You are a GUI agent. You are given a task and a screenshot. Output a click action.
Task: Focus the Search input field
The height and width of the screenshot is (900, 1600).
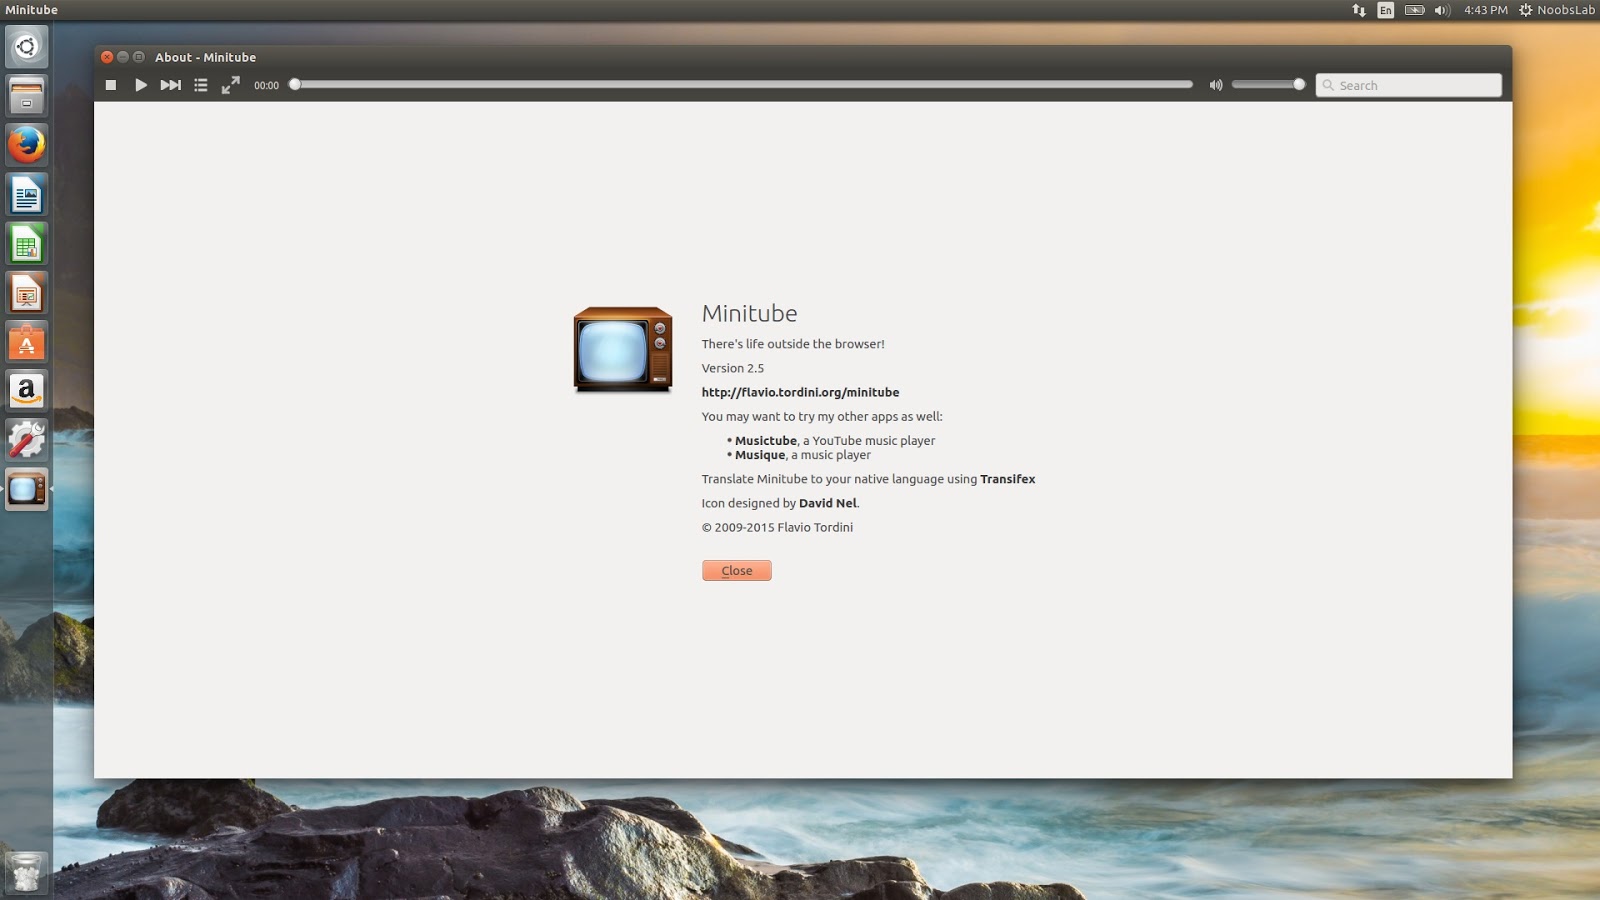pyautogui.click(x=1408, y=85)
